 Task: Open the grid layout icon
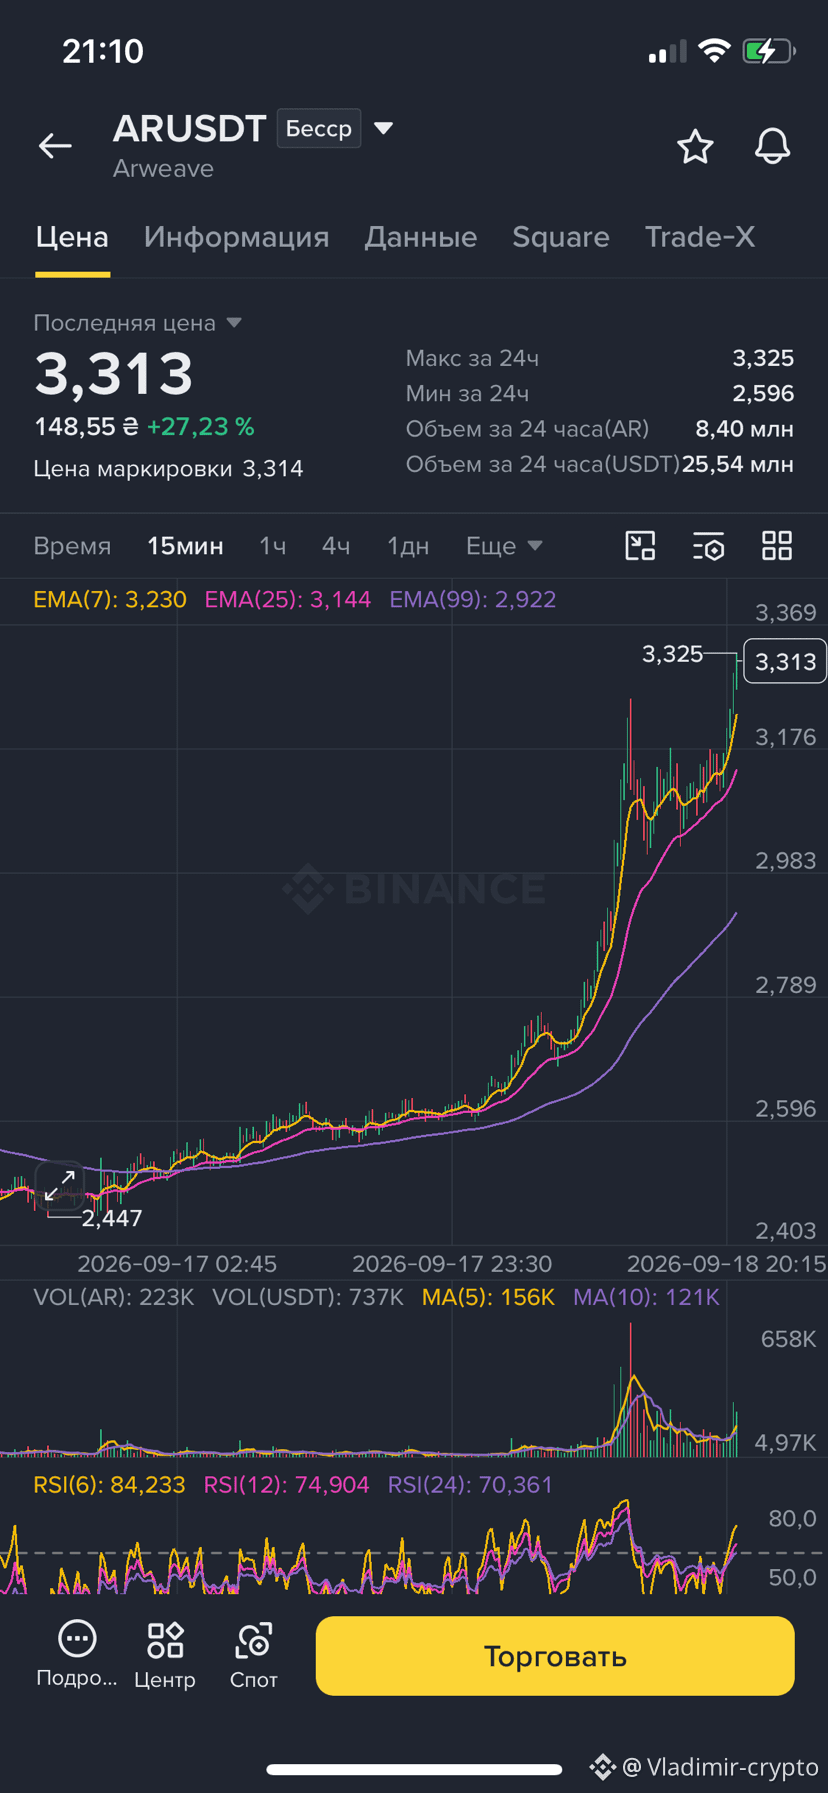(x=777, y=546)
